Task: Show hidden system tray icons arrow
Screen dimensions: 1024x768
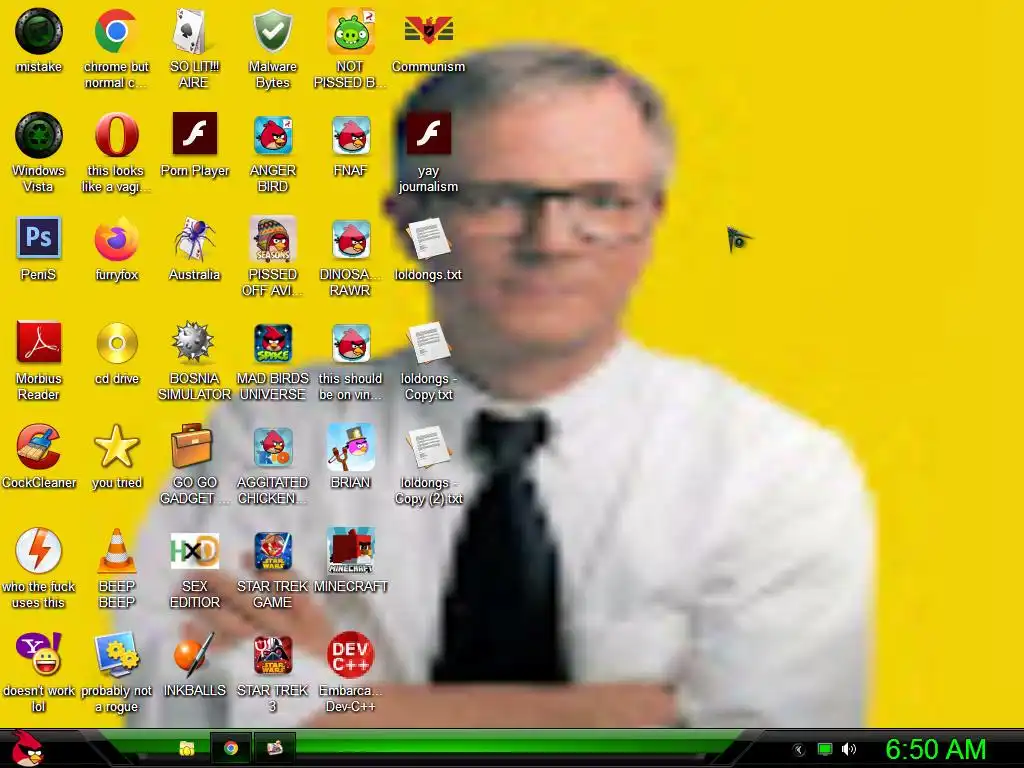Action: (x=798, y=750)
